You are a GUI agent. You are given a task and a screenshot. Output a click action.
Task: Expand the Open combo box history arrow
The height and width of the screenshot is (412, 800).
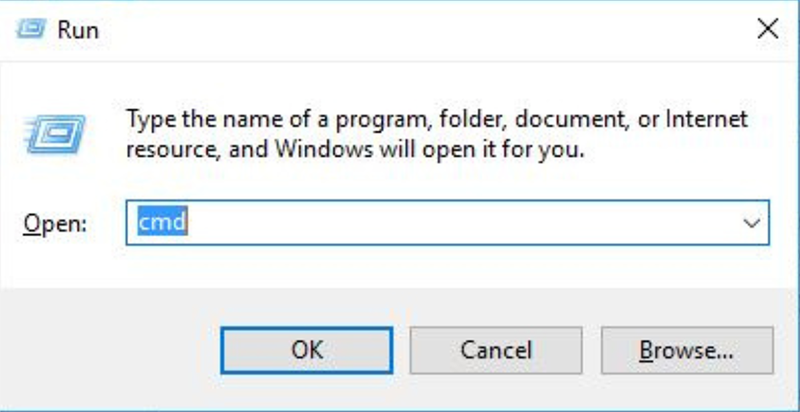coord(752,223)
